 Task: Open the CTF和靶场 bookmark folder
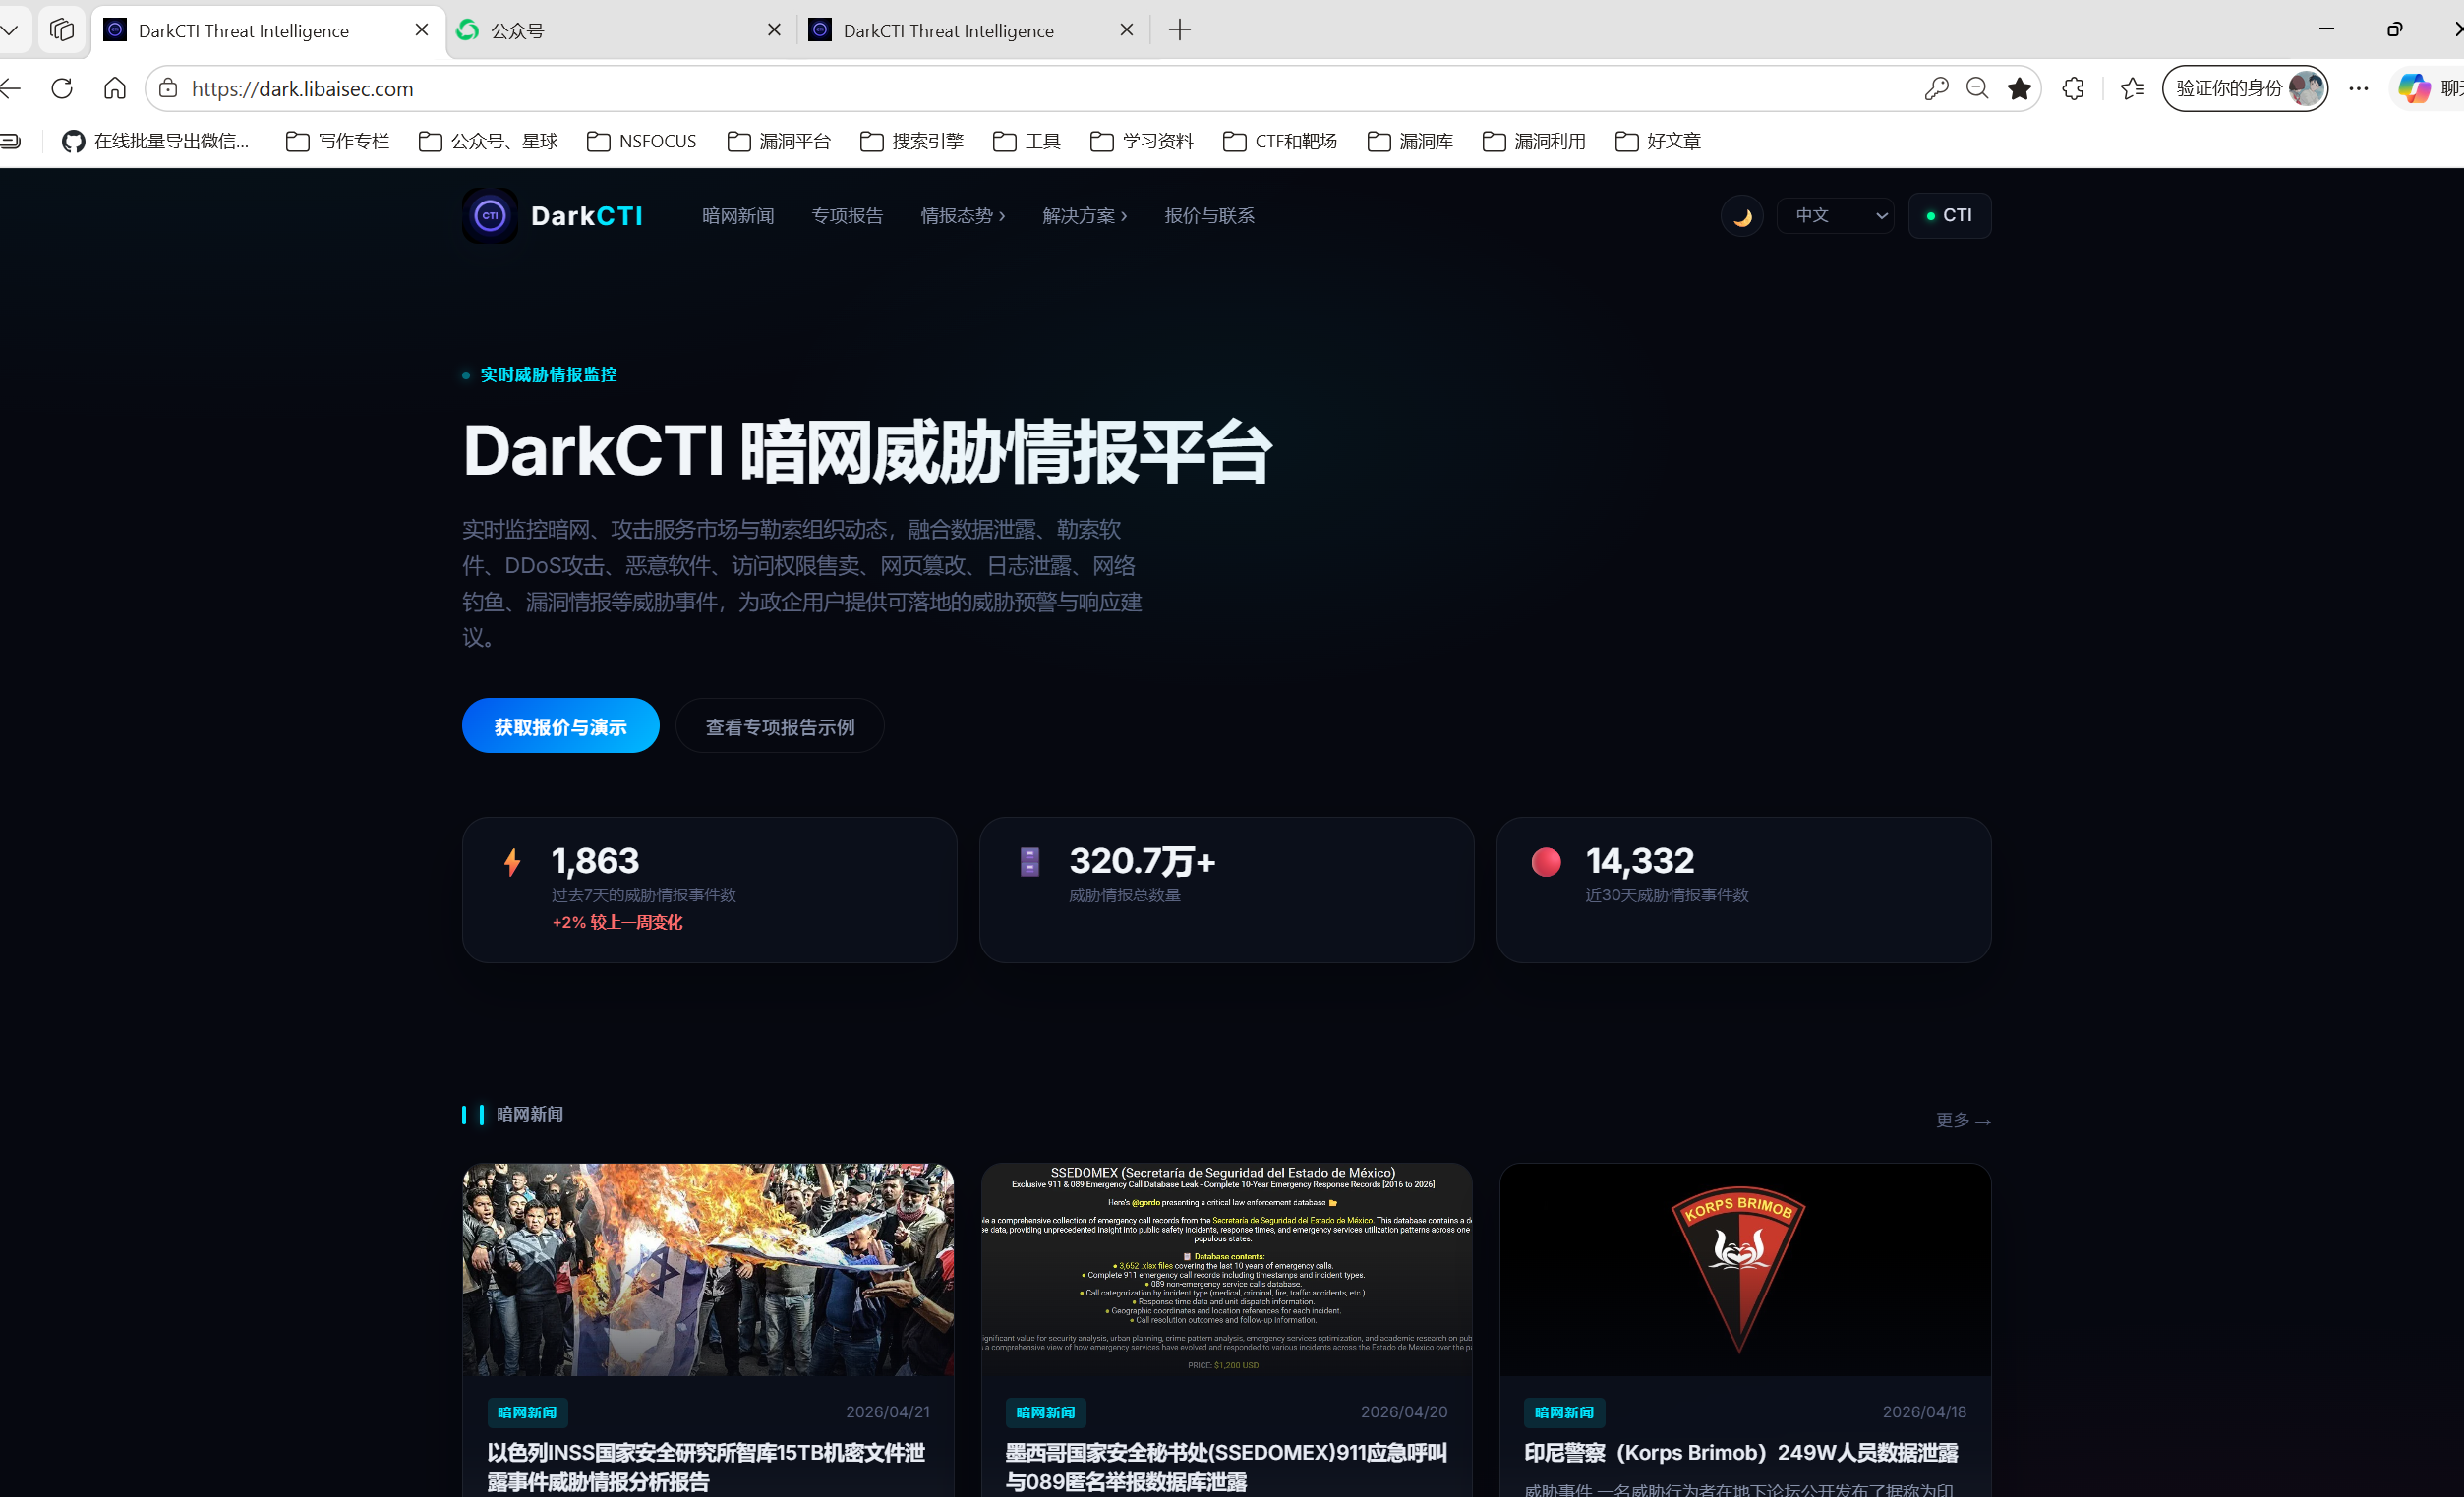click(x=1280, y=141)
